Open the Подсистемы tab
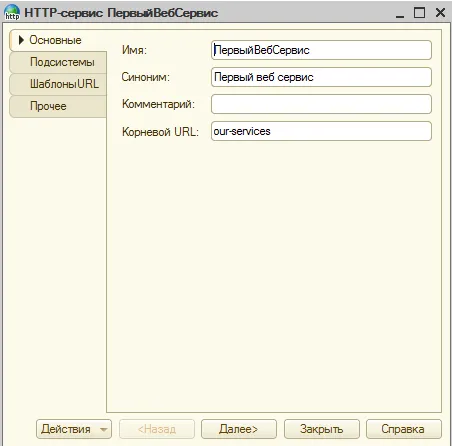The height and width of the screenshot is (446, 452). pos(58,62)
